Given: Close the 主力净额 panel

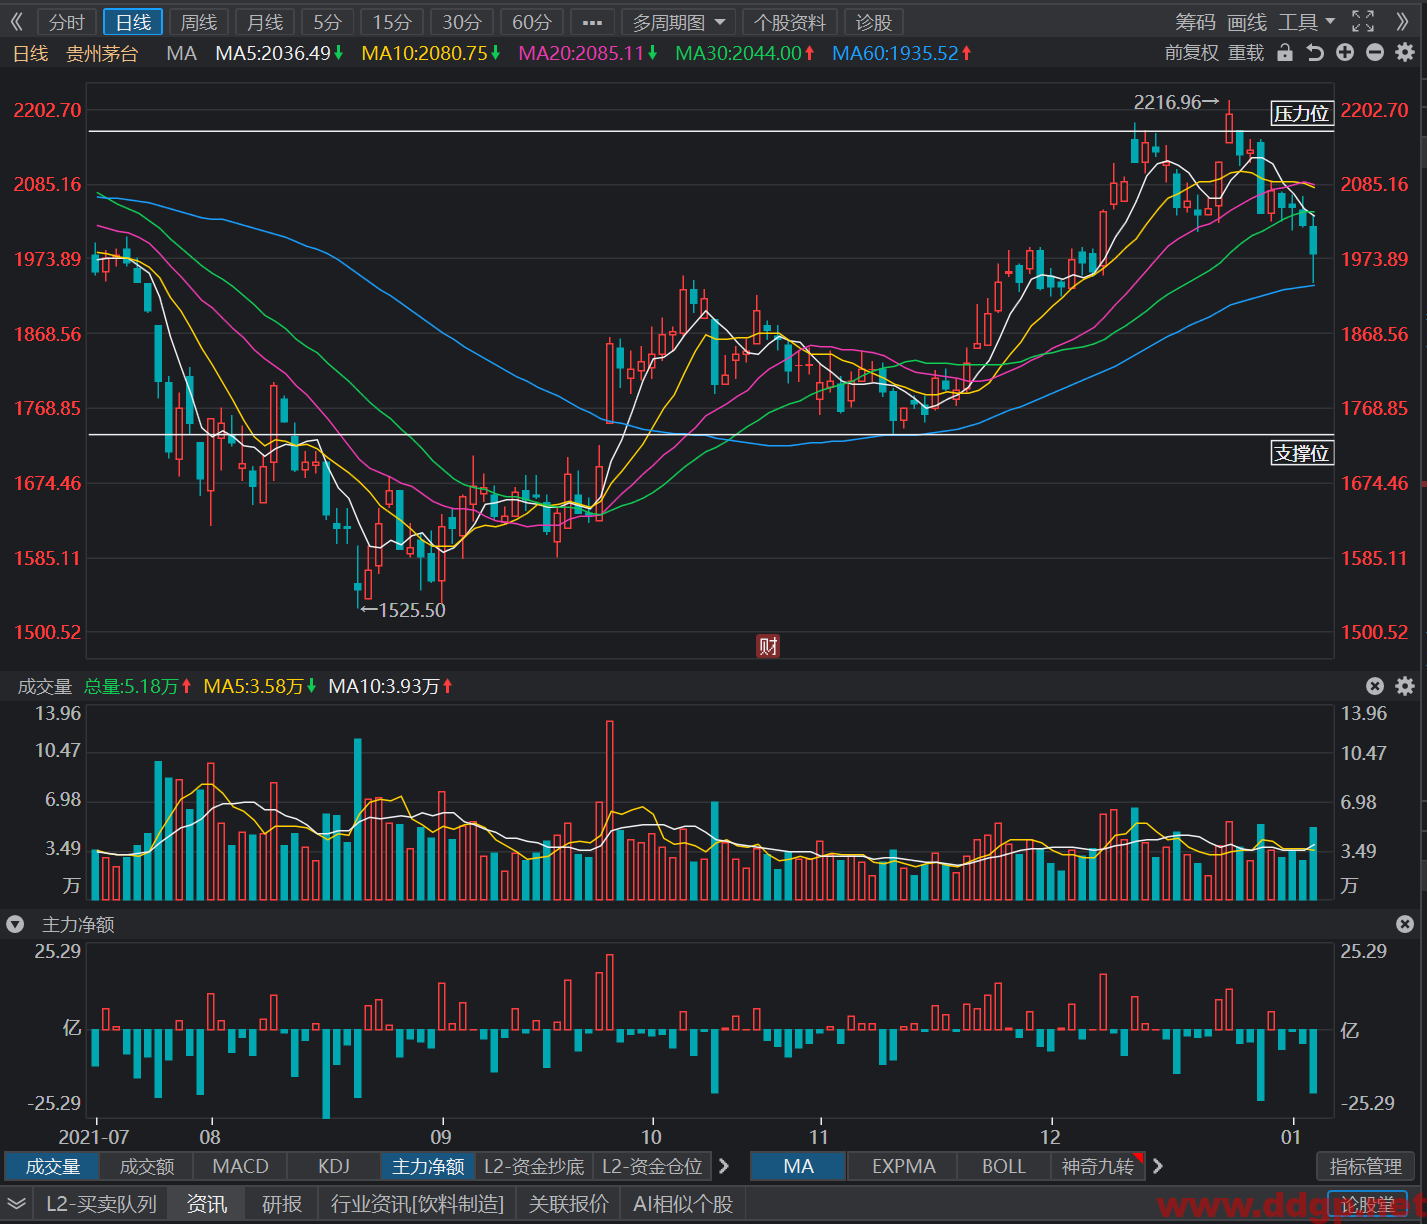Looking at the screenshot, I should (1405, 924).
